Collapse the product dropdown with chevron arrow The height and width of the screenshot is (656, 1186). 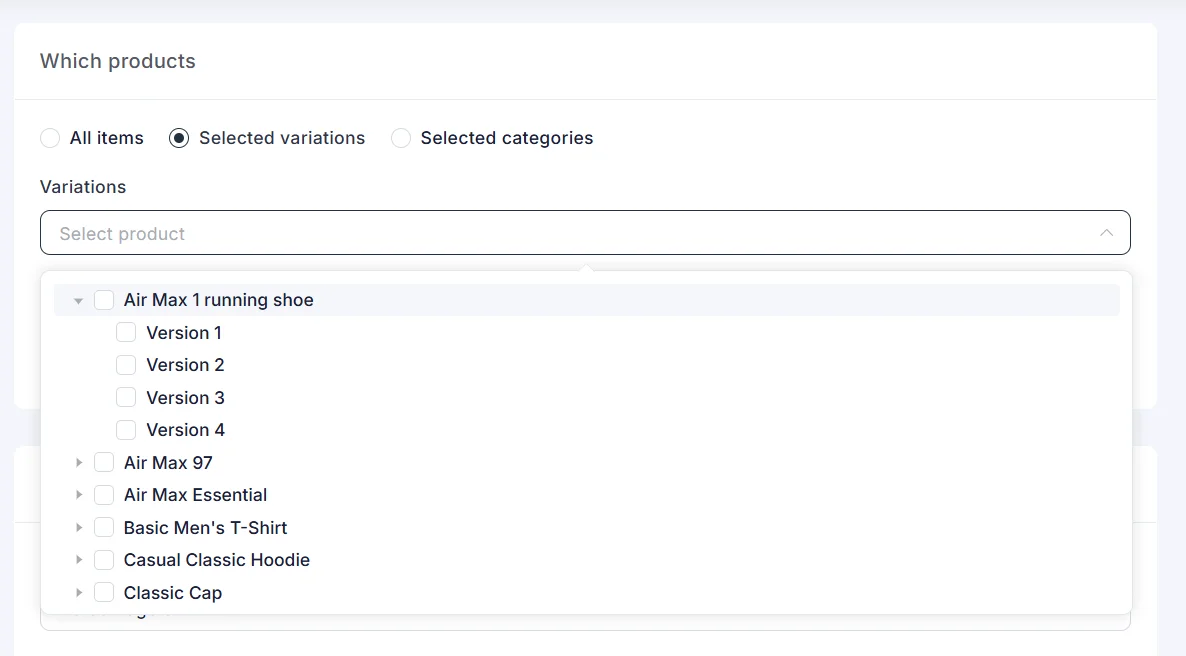(1107, 233)
